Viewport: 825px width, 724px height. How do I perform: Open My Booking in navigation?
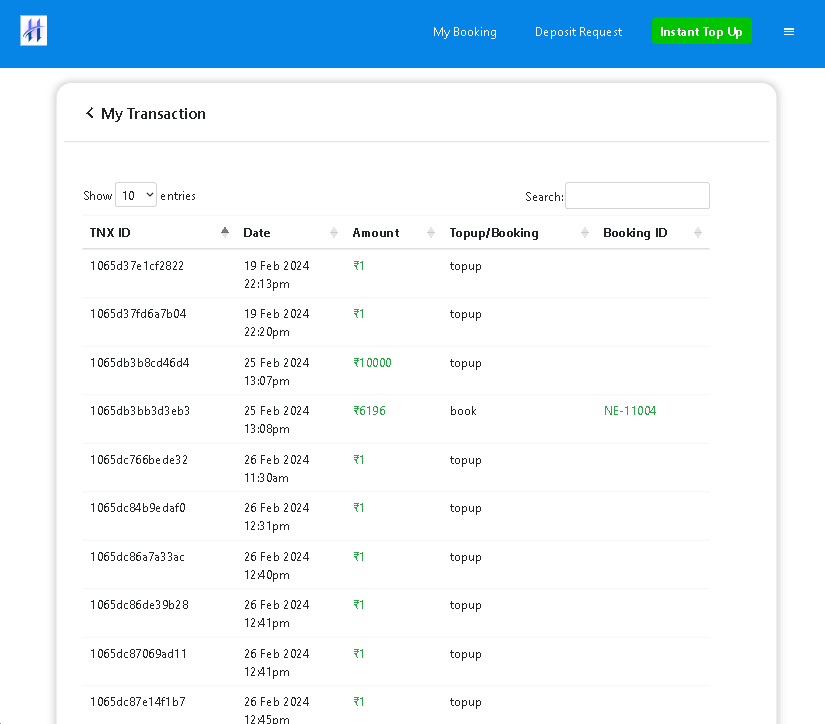[464, 32]
